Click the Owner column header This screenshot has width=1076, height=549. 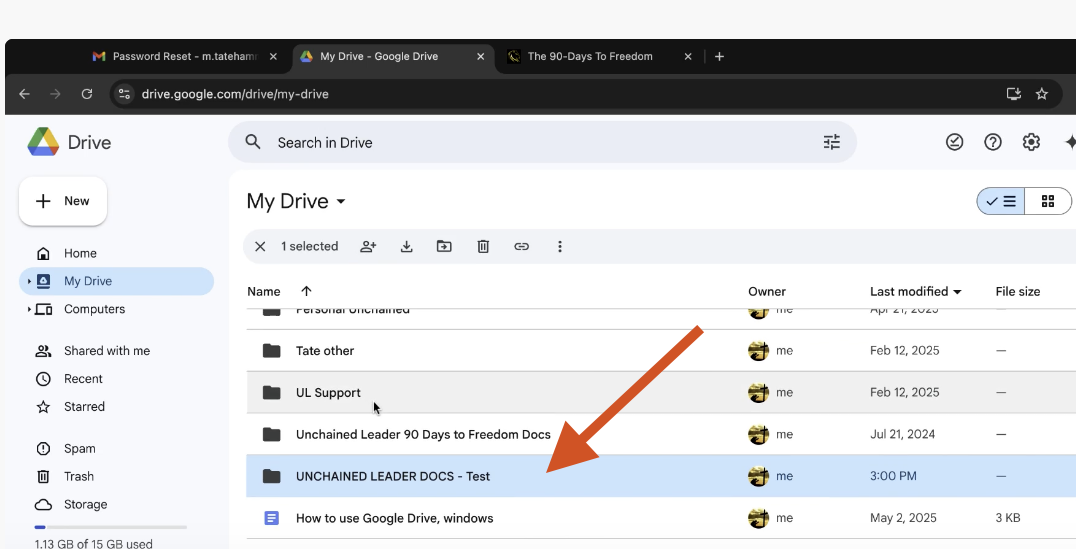tap(767, 292)
